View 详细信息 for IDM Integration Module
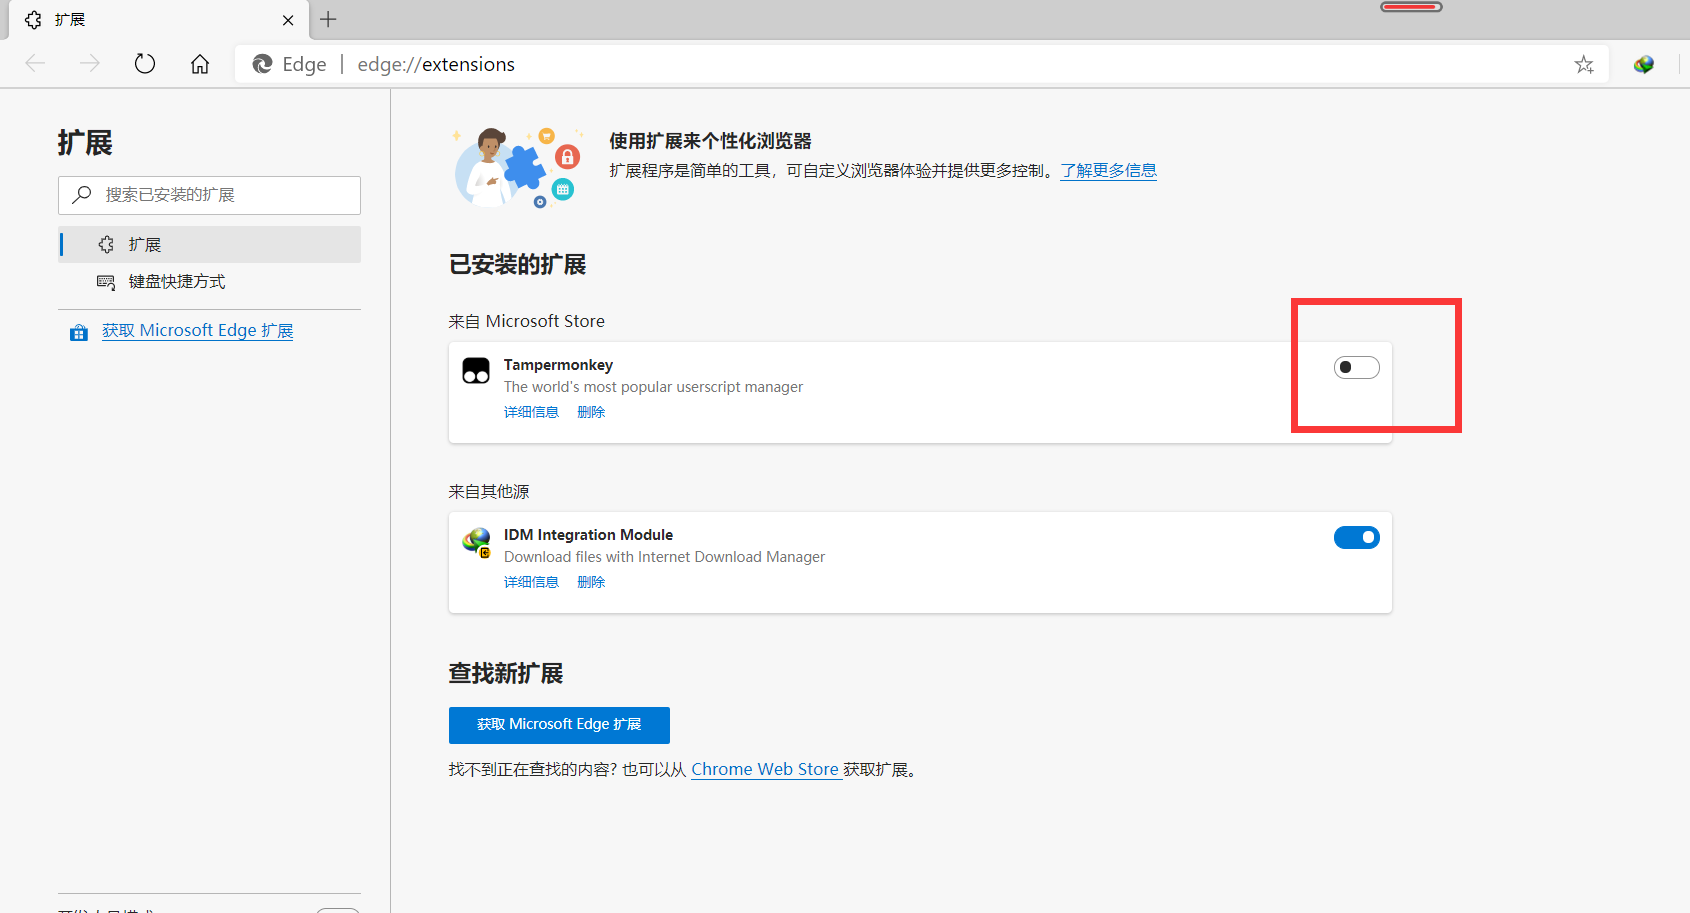 [531, 582]
